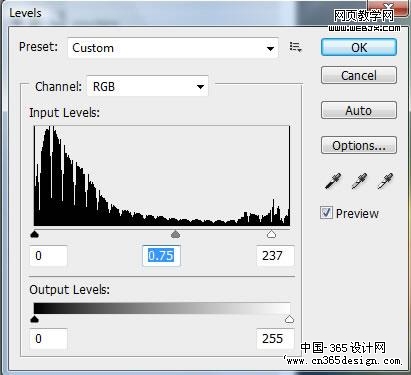Viewport: 411px width, 375px height.
Task: Select the black point eyedropper
Action: coord(333,181)
